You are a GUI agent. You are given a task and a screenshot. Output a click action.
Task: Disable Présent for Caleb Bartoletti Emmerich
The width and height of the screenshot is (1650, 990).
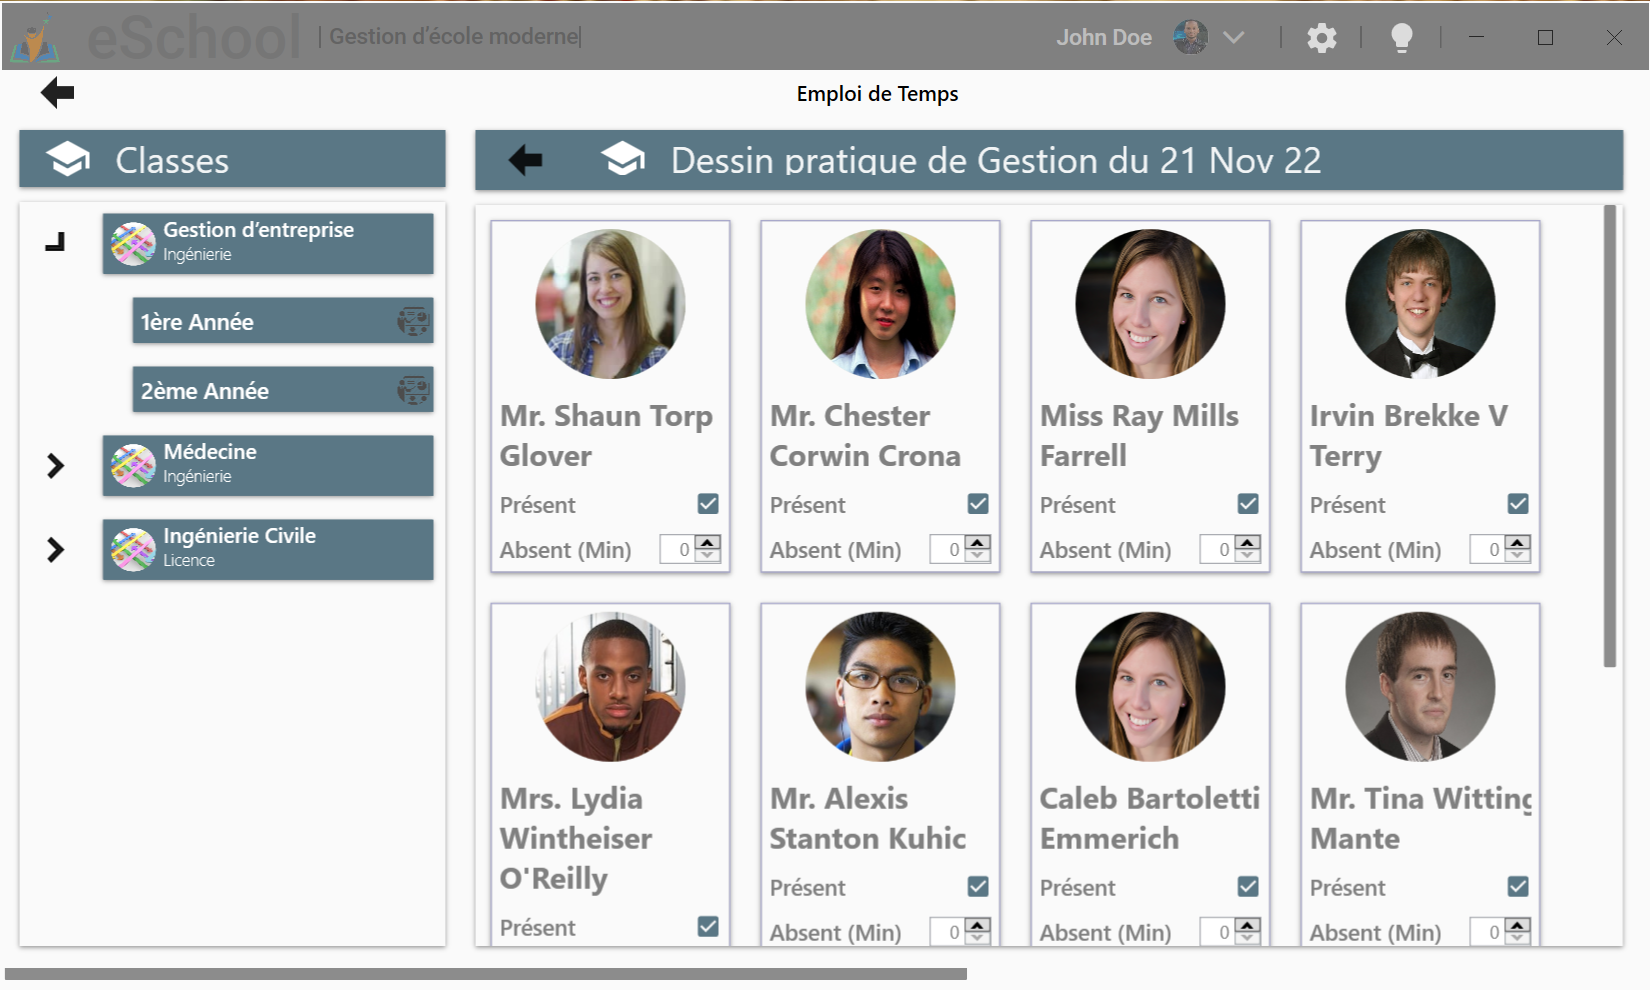tap(1248, 886)
